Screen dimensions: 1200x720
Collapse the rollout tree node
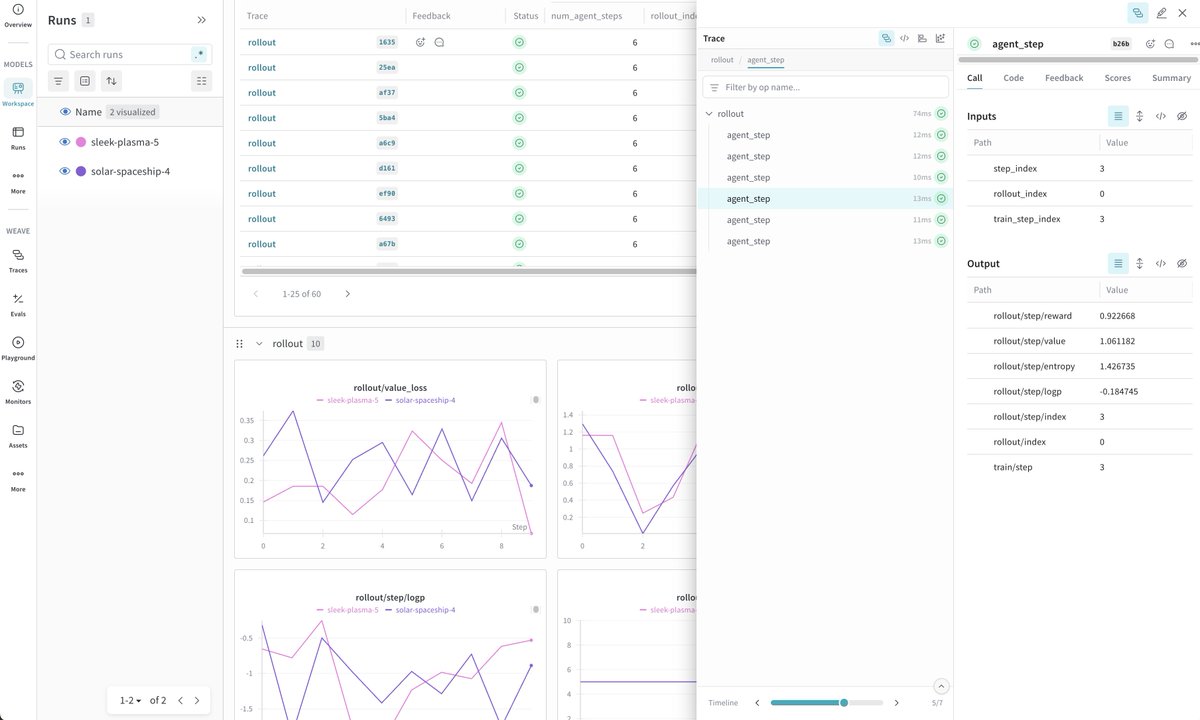[x=709, y=114]
